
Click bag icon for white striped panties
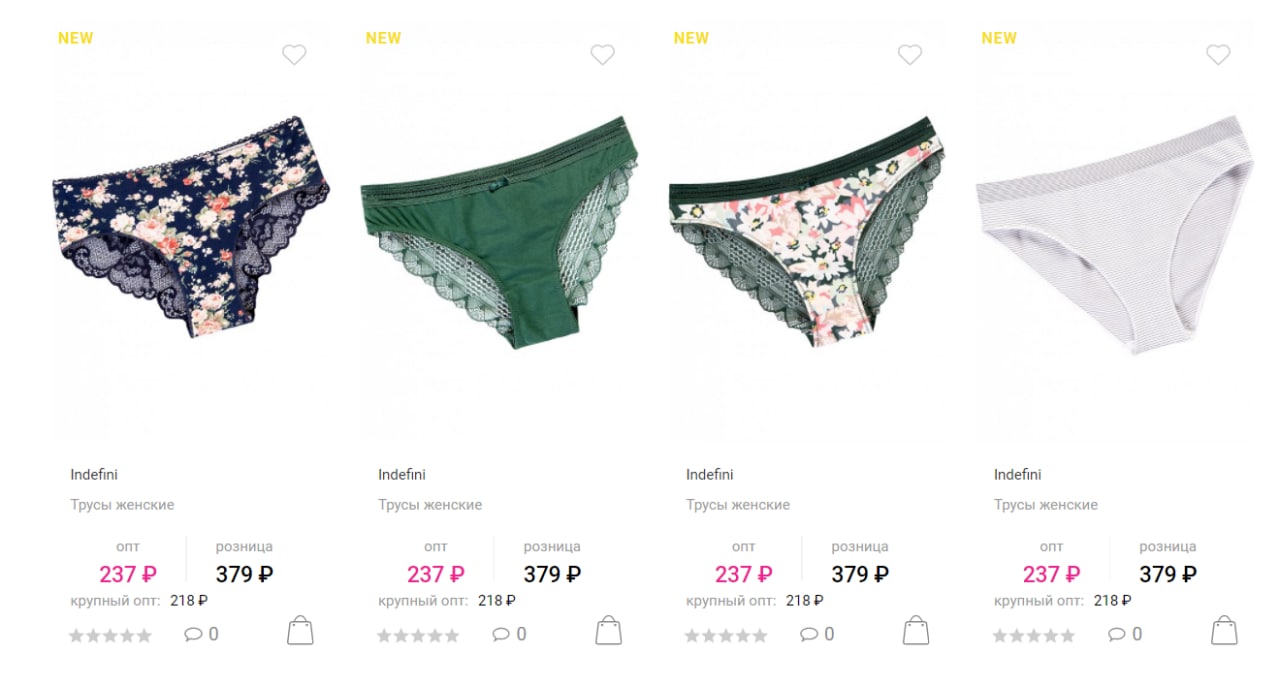click(x=1224, y=631)
